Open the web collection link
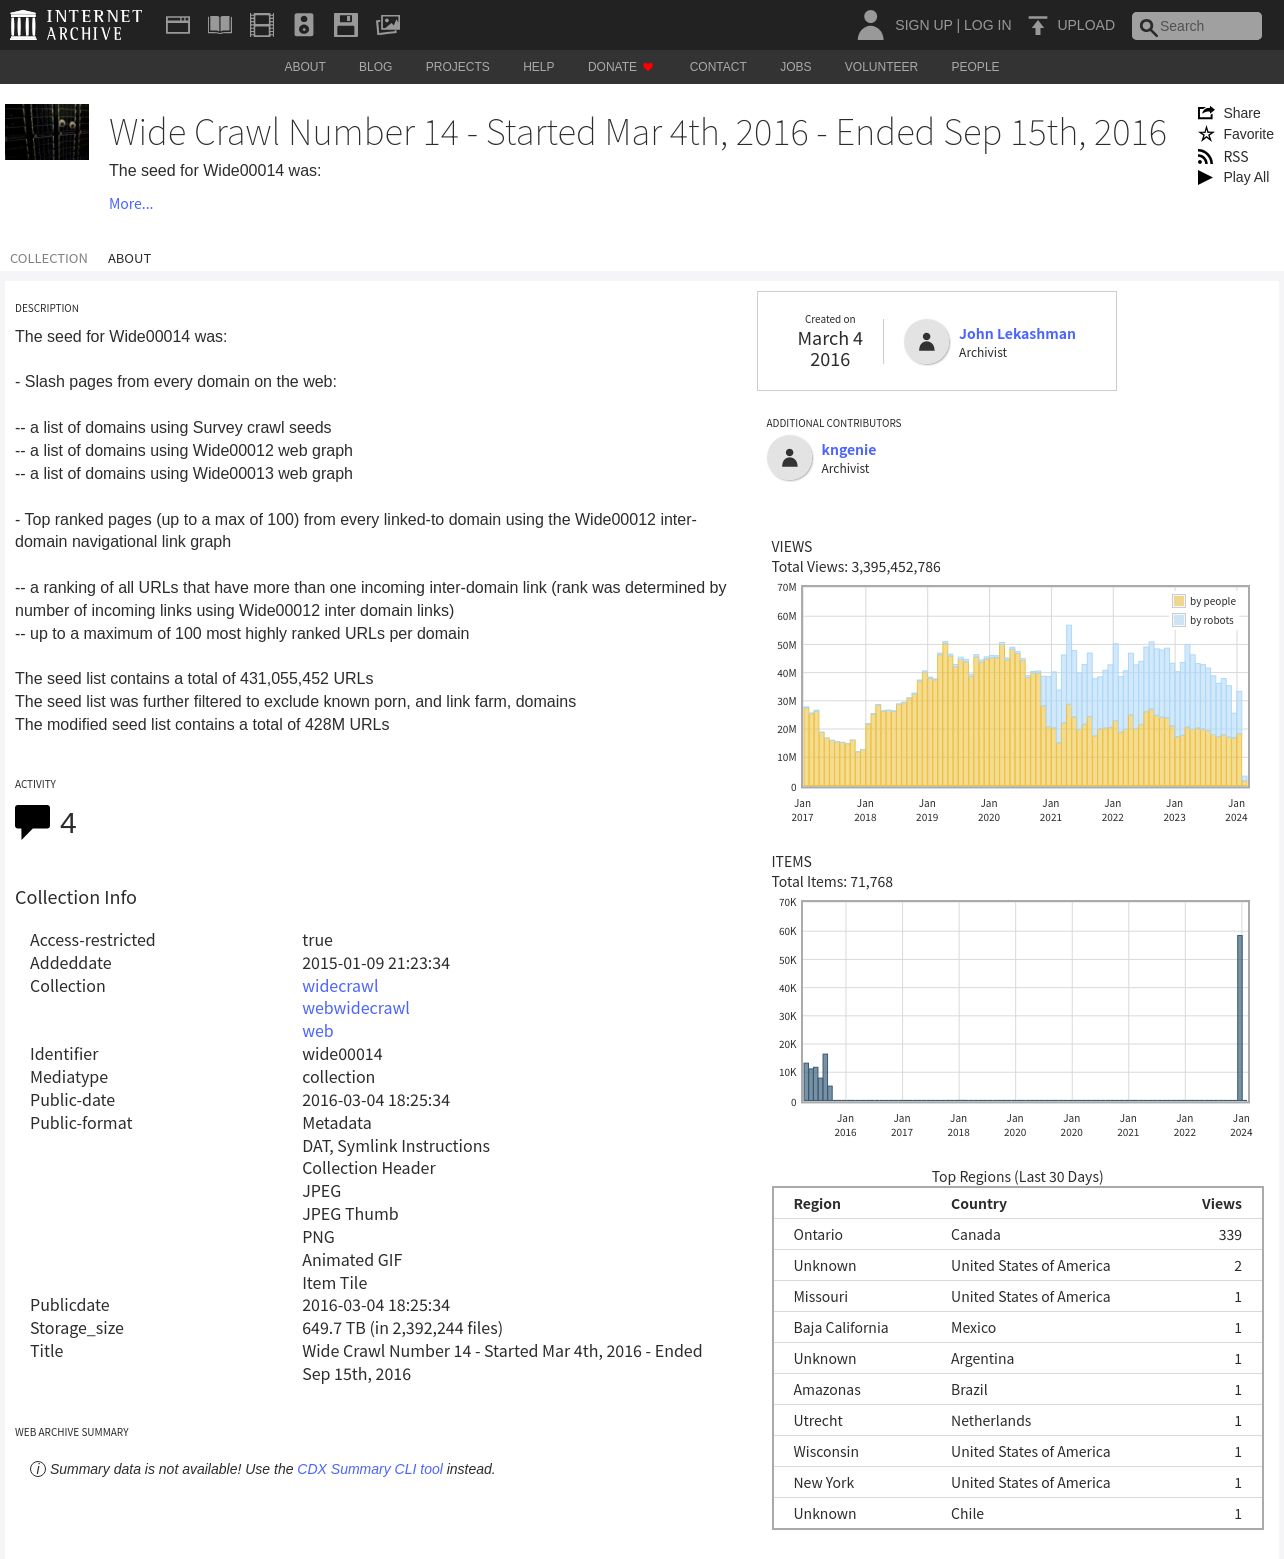The width and height of the screenshot is (1284, 1559). click(318, 1031)
